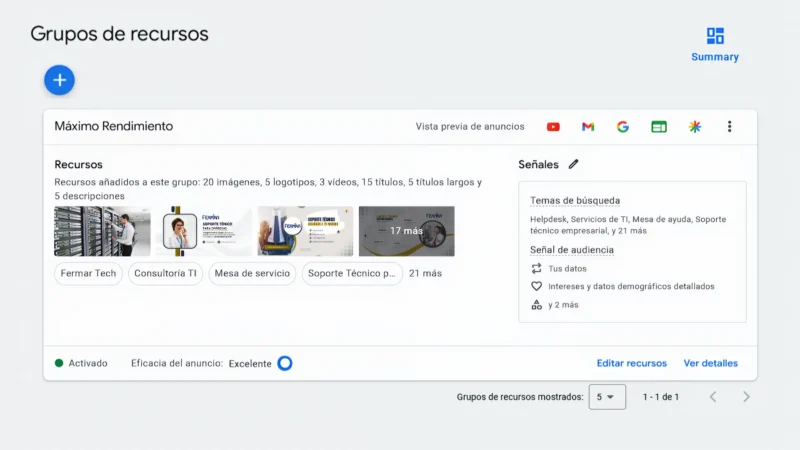
Task: Click Ver detalles link
Action: (x=710, y=363)
